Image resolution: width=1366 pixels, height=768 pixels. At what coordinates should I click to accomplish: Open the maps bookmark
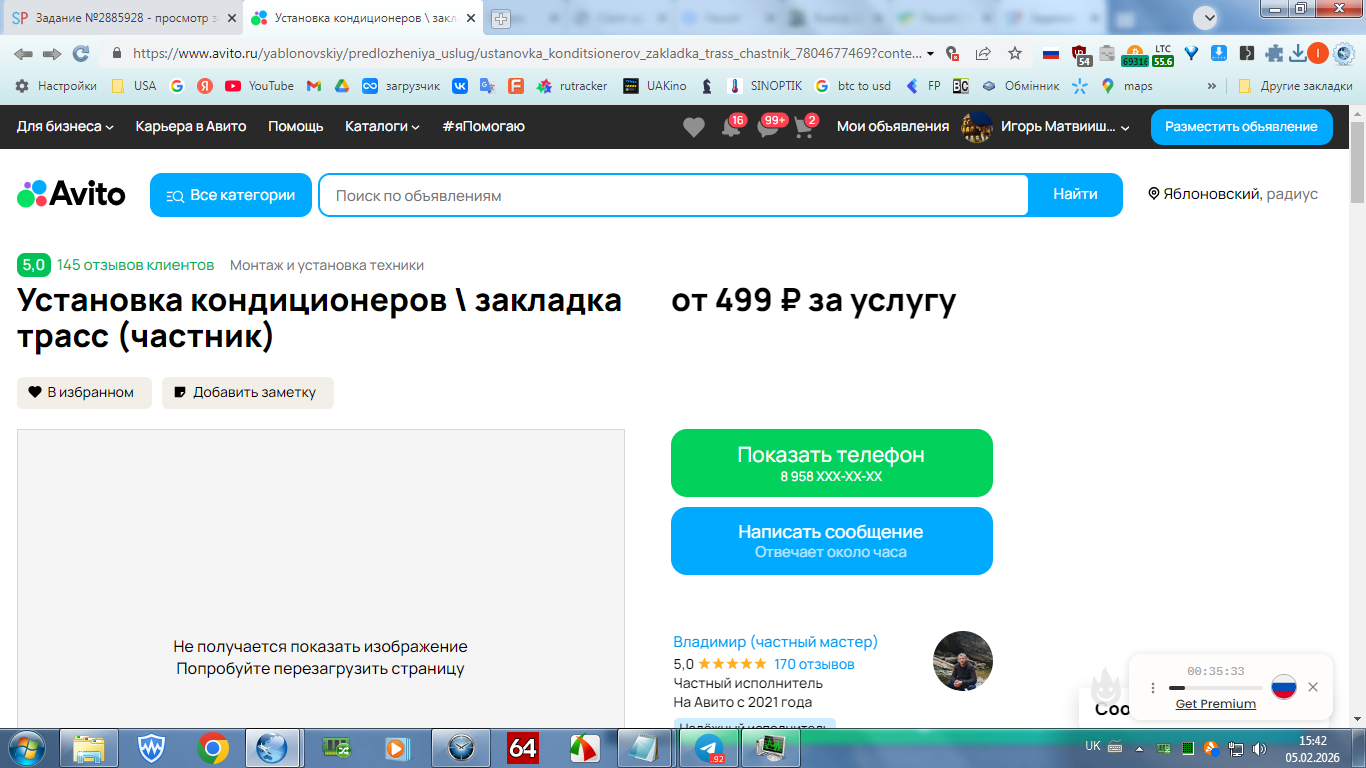point(1126,86)
